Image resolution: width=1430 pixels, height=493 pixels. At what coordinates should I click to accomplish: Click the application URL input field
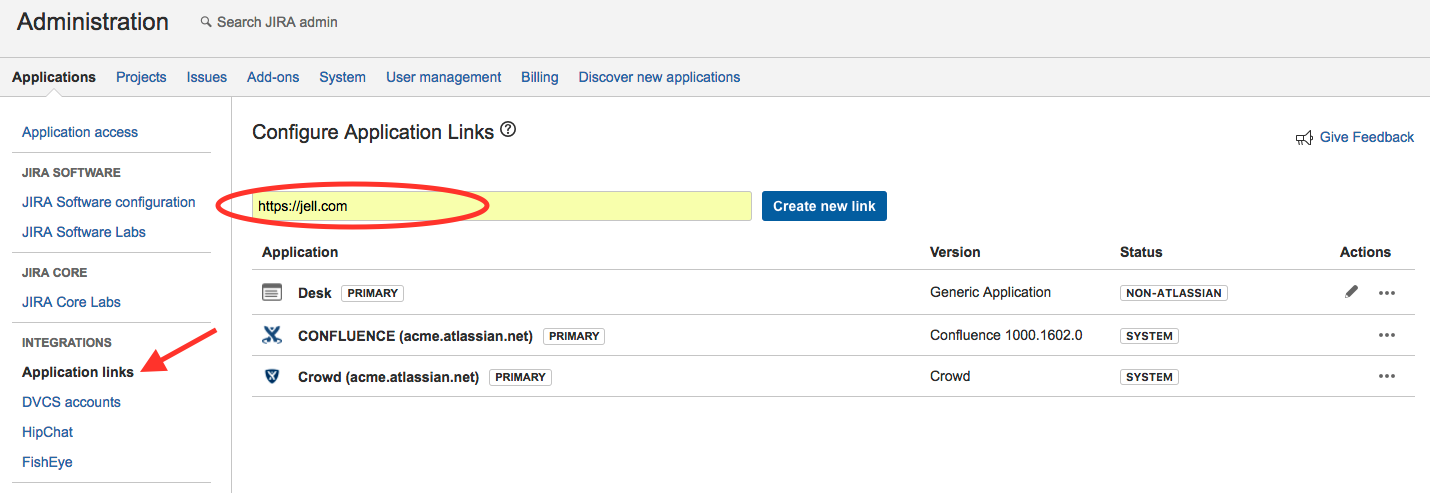tap(501, 206)
